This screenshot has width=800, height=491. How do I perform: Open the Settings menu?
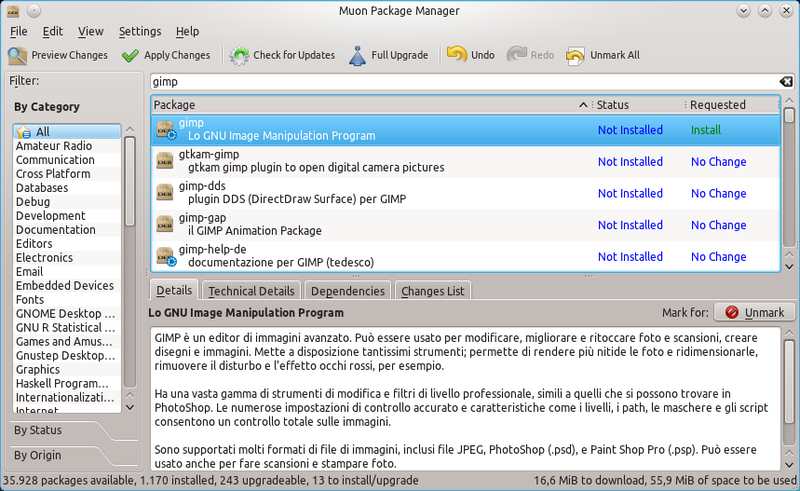pyautogui.click(x=140, y=32)
